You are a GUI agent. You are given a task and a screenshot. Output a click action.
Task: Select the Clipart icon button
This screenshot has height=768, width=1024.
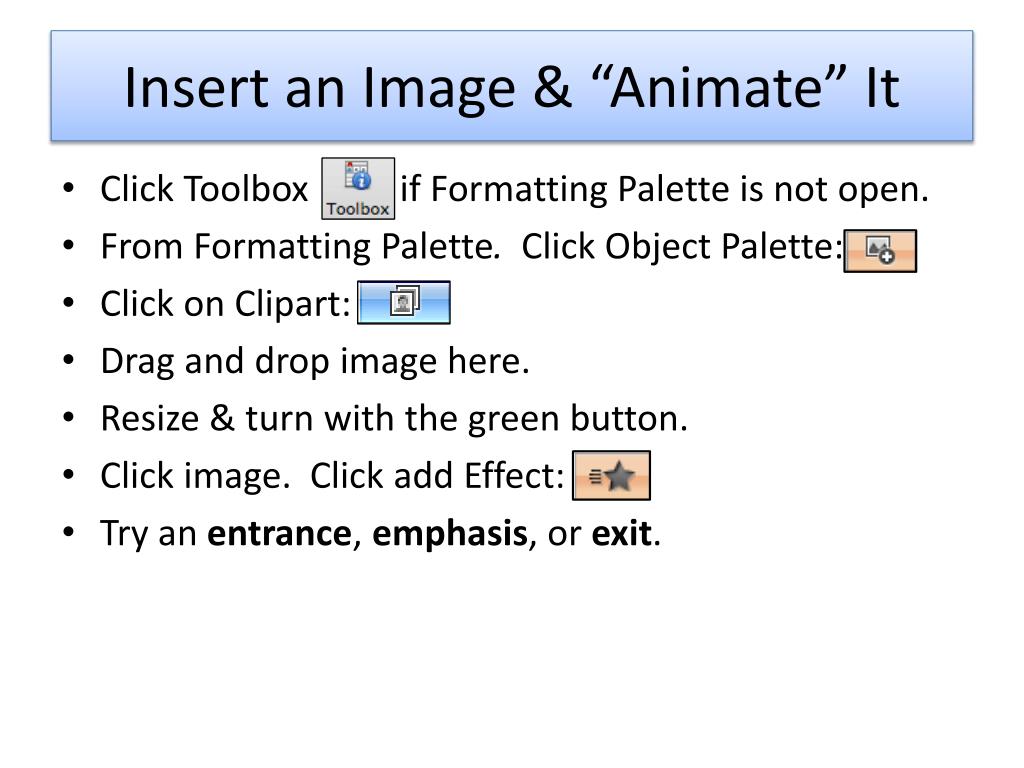(404, 302)
